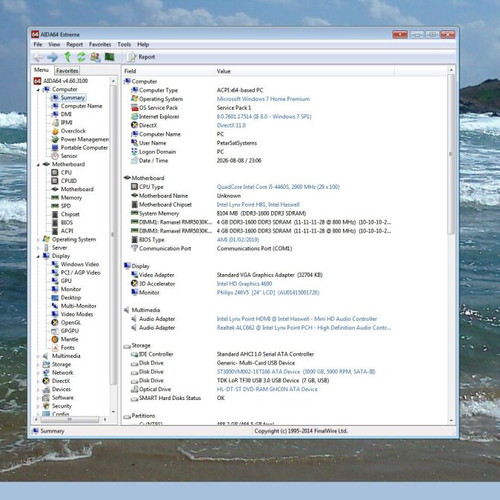Select Chipset tree item
Viewport: 500px width, 500px height.
pyautogui.click(x=70, y=214)
